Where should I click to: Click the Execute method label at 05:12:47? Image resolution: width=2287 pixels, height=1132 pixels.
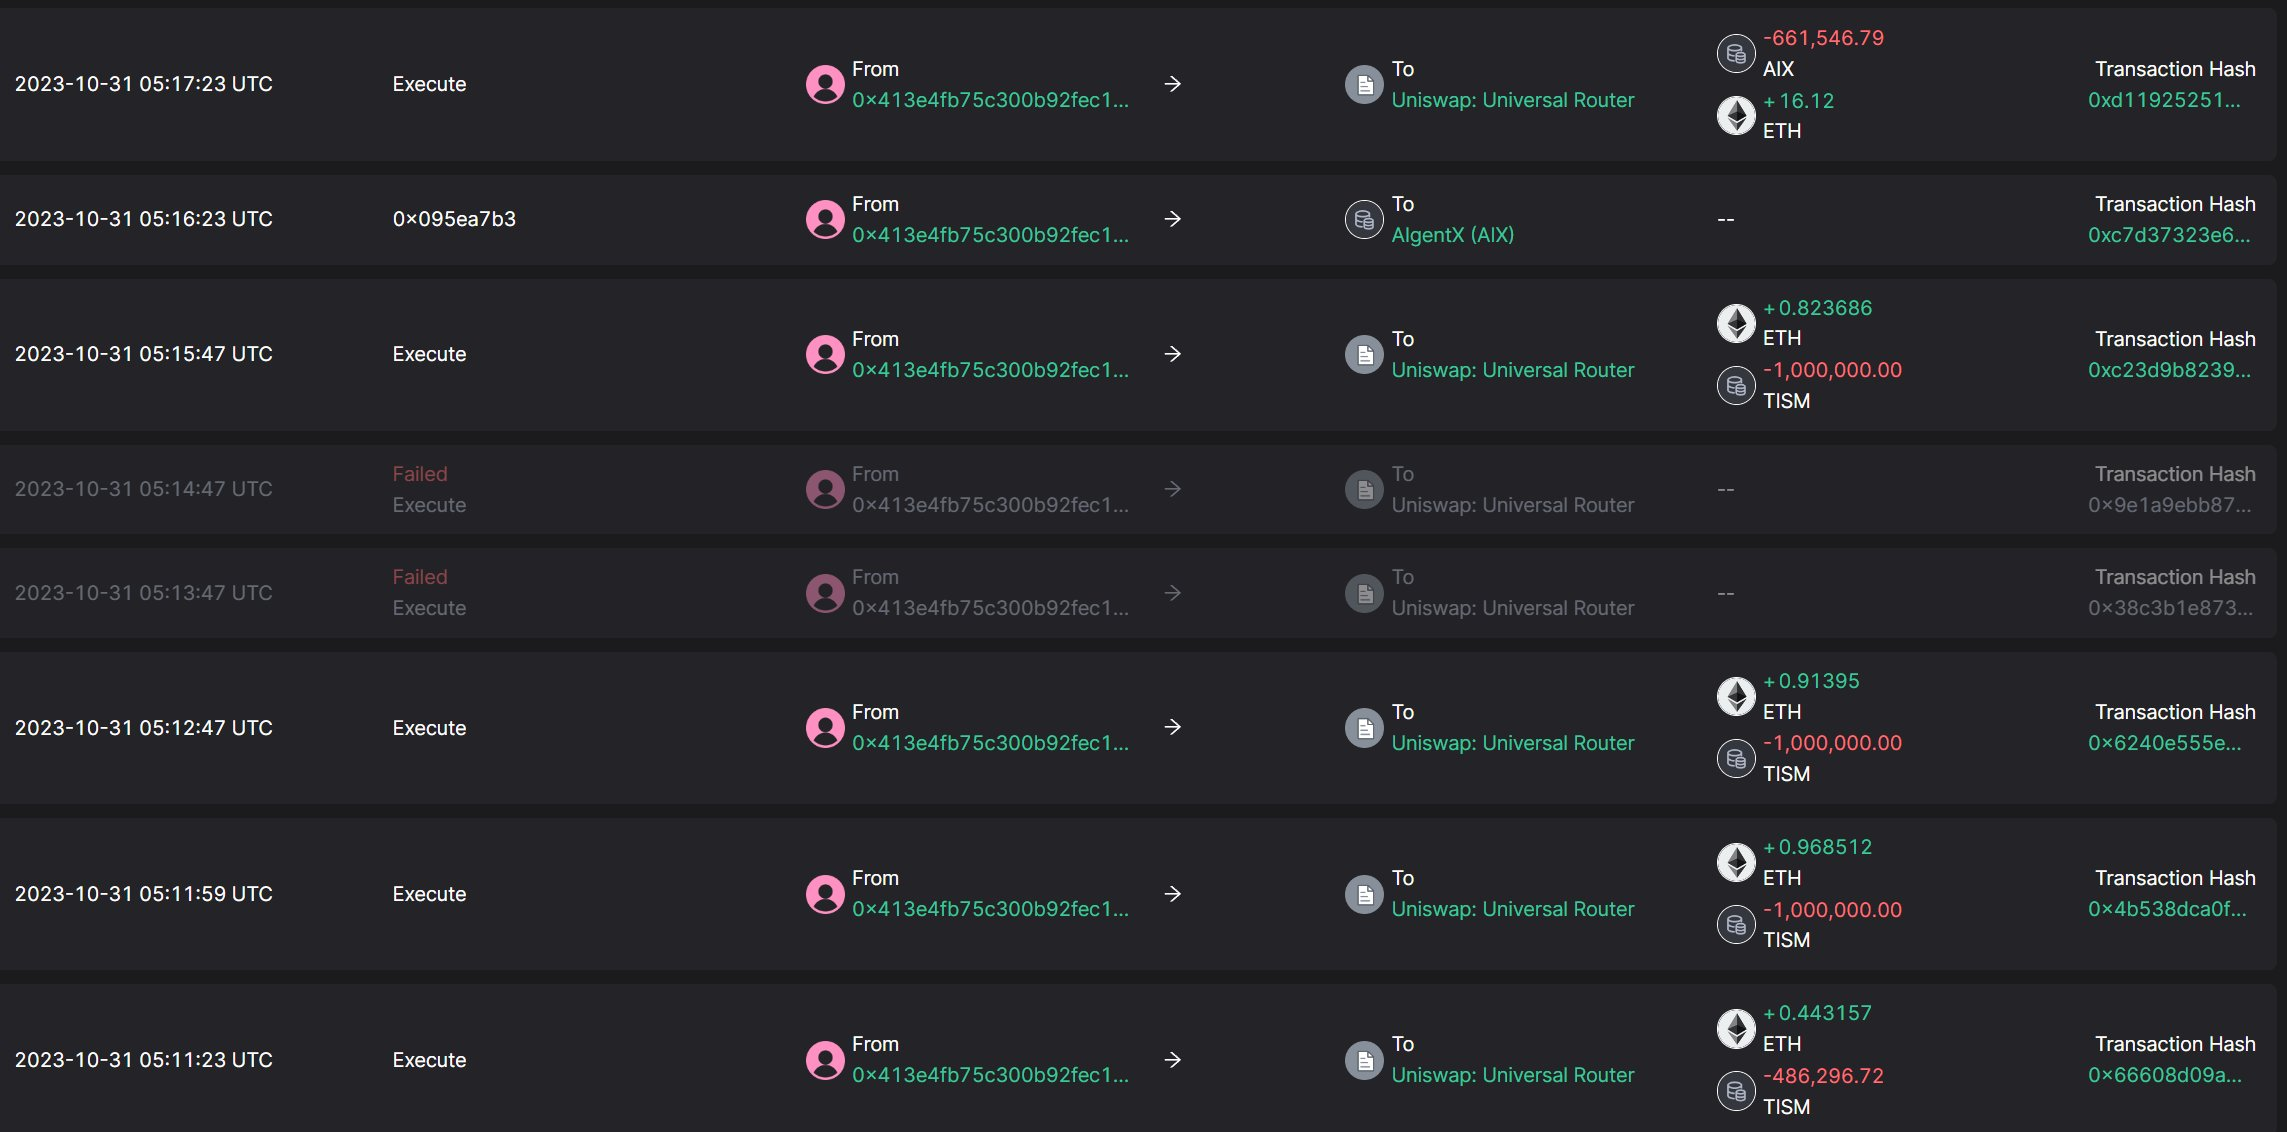(429, 728)
